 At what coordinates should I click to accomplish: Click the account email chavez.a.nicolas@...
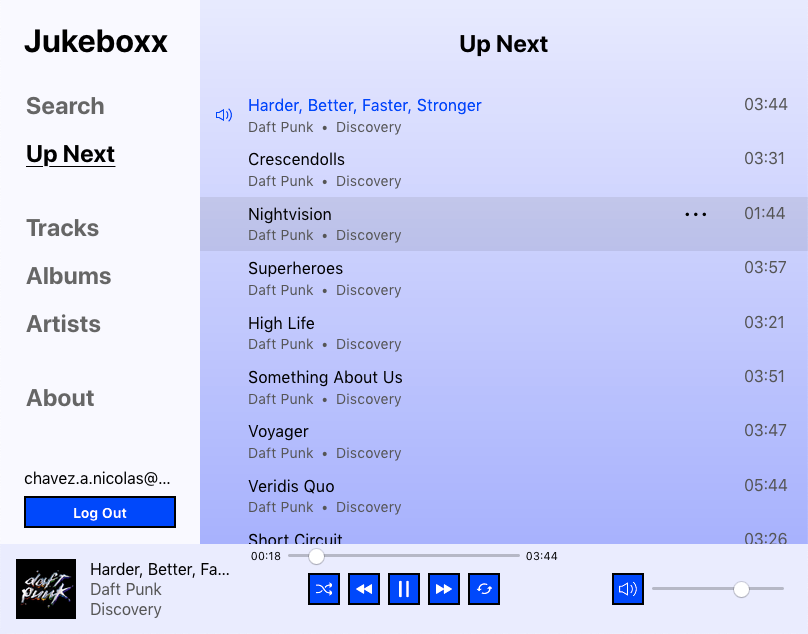click(x=97, y=479)
